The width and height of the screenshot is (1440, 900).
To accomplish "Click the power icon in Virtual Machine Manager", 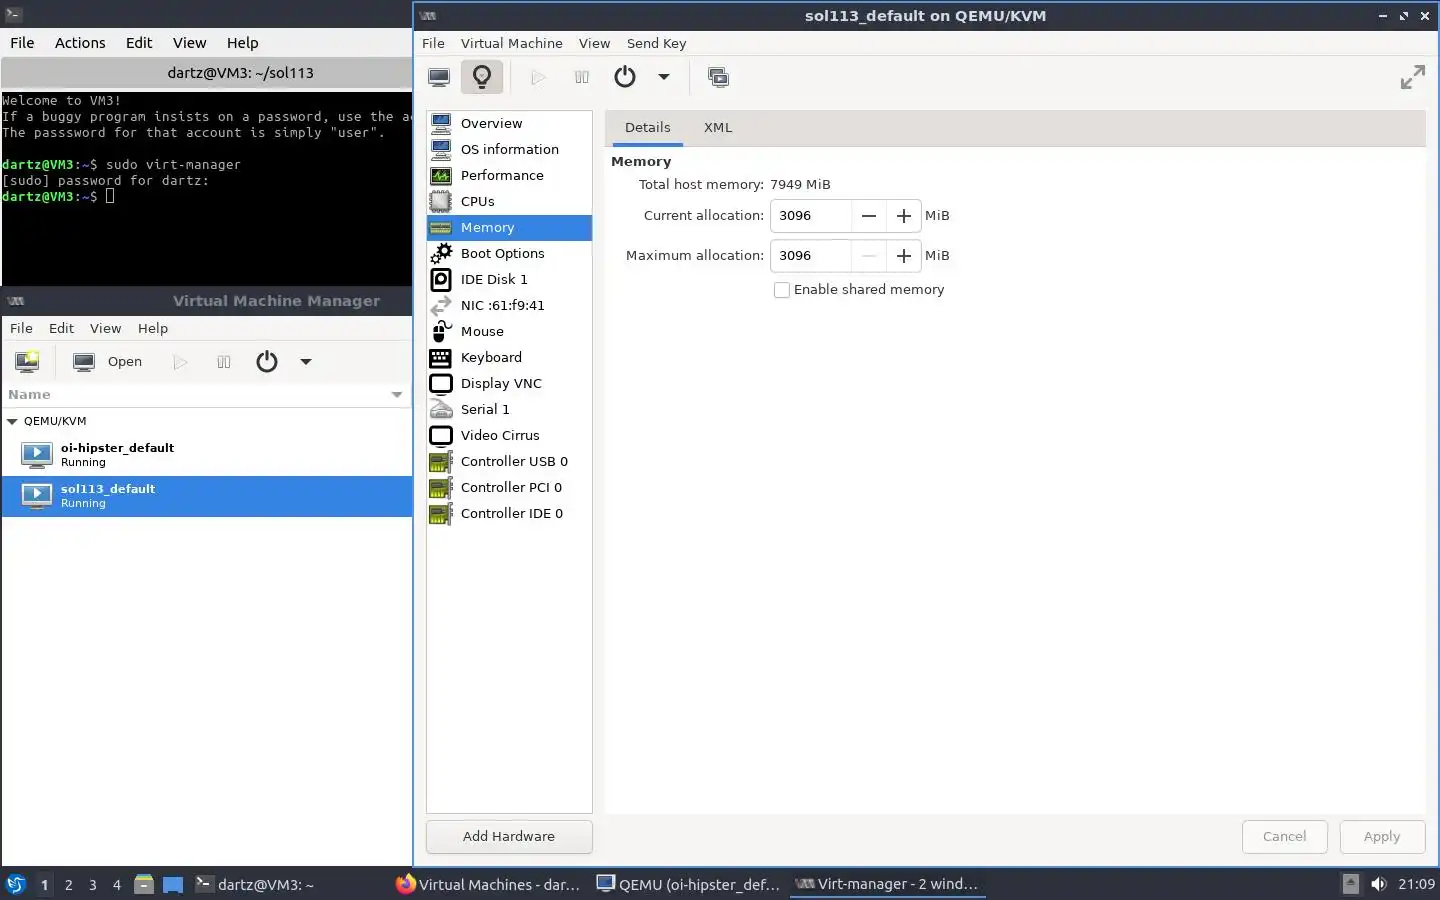I will pos(267,362).
